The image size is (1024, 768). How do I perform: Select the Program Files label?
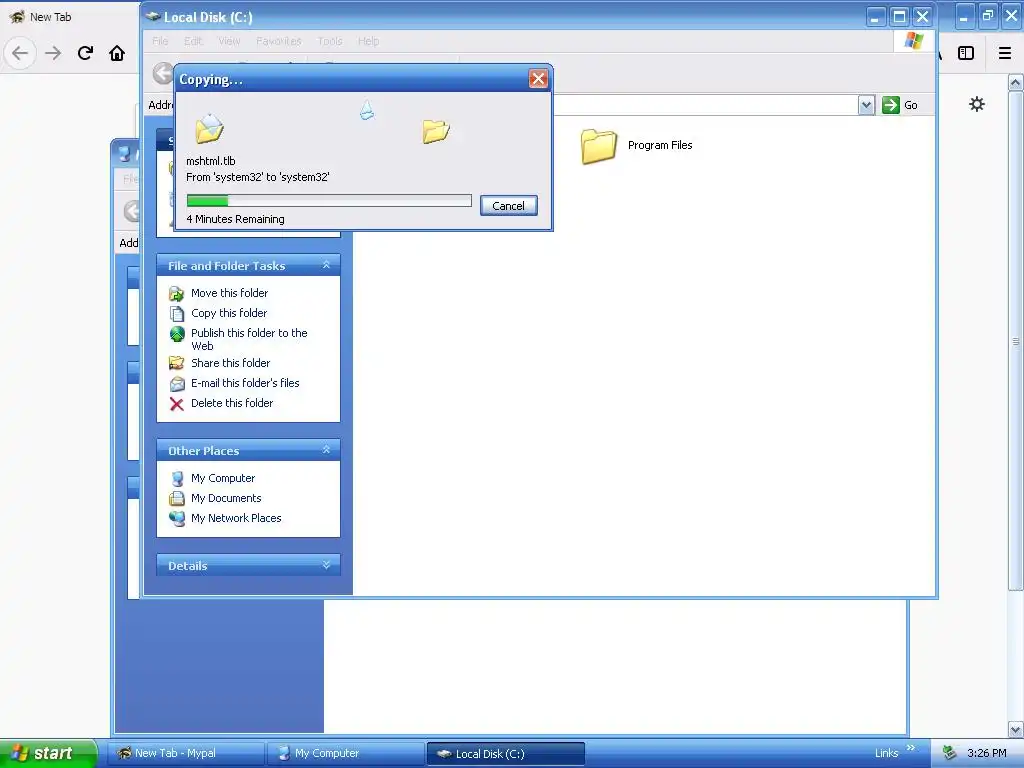(x=660, y=145)
